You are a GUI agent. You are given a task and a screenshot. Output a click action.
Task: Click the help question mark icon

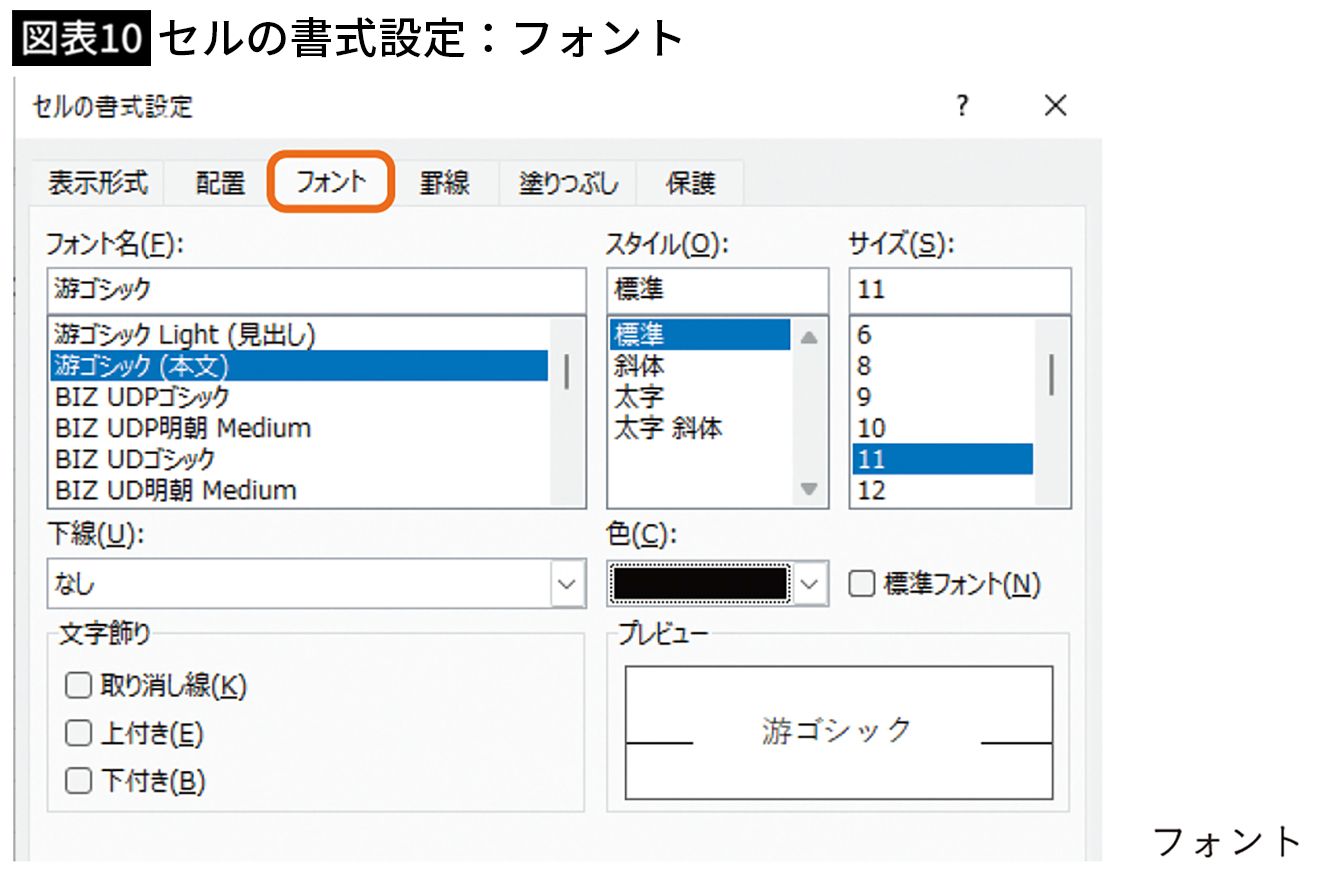pos(962,106)
